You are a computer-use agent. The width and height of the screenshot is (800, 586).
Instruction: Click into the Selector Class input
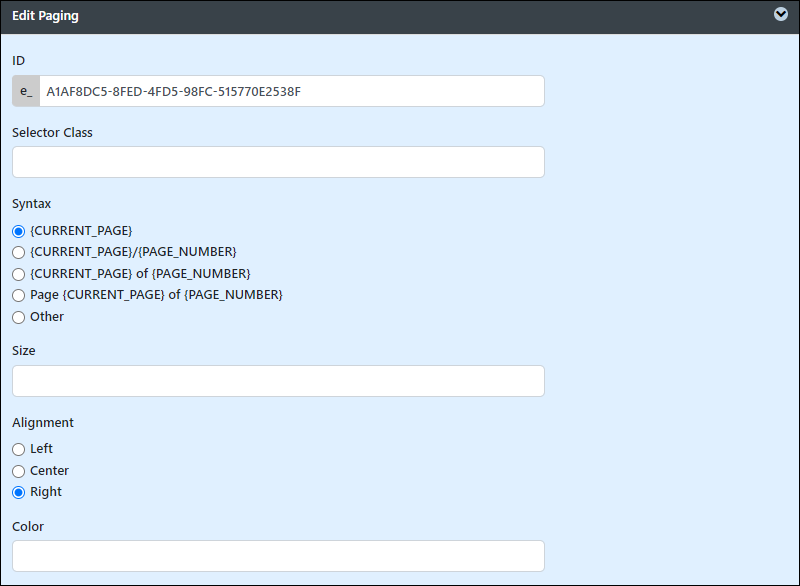coord(278,162)
